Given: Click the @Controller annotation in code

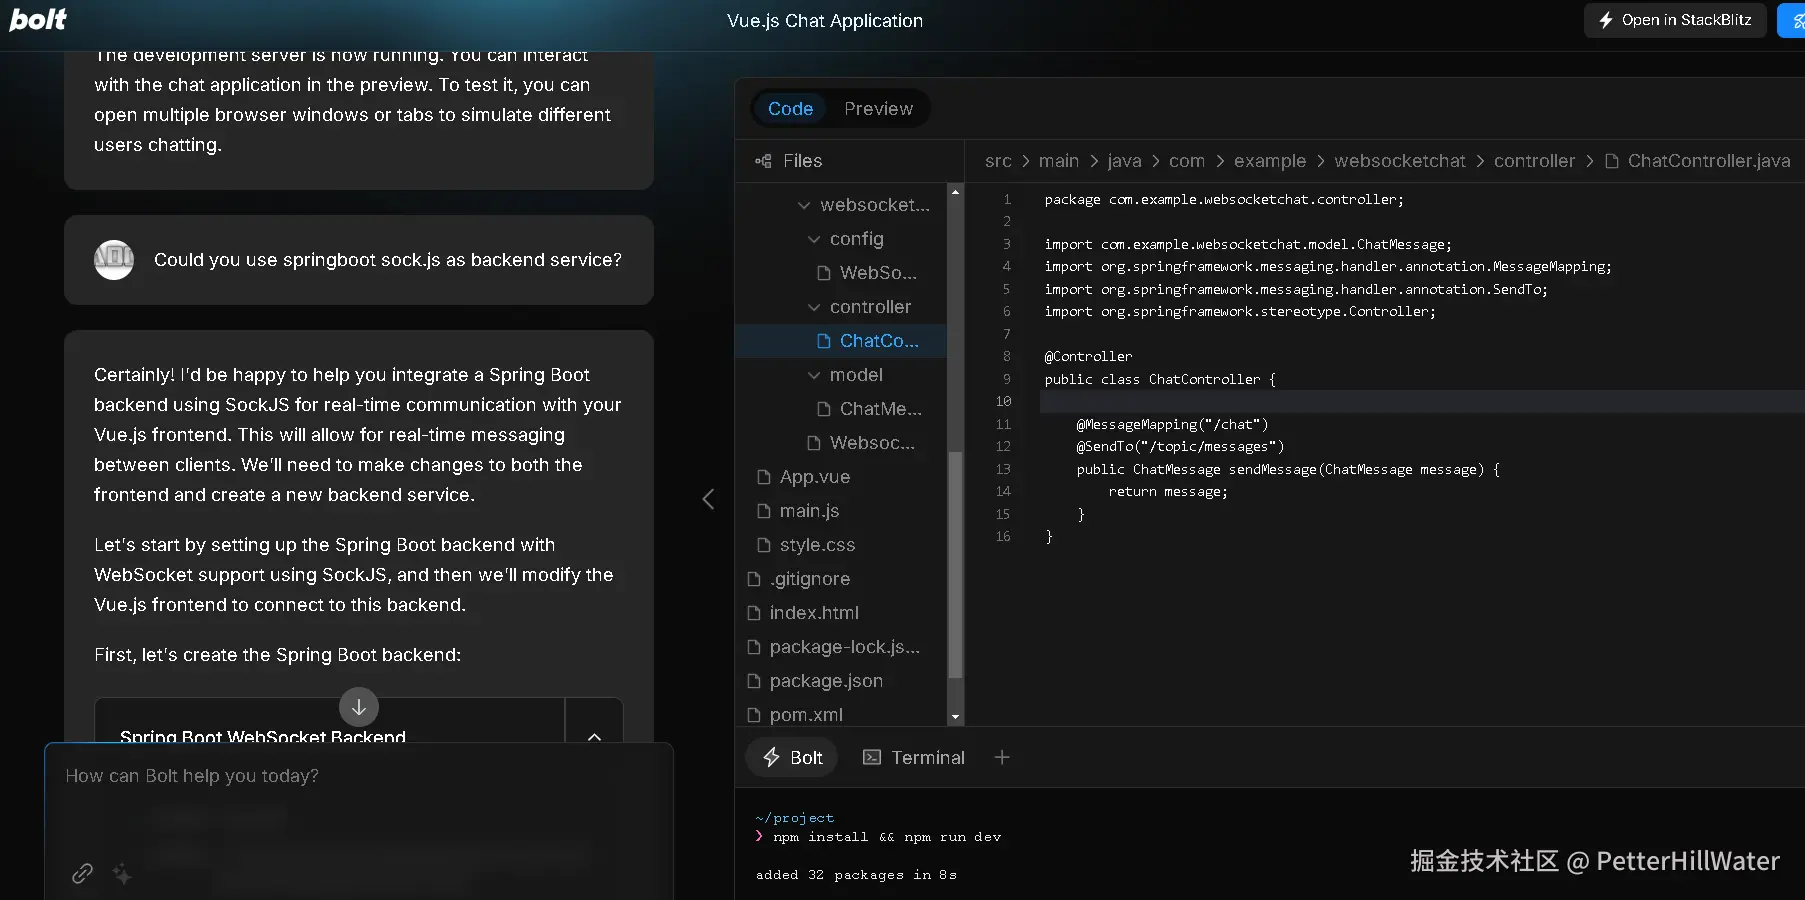Looking at the screenshot, I should (x=1088, y=356).
